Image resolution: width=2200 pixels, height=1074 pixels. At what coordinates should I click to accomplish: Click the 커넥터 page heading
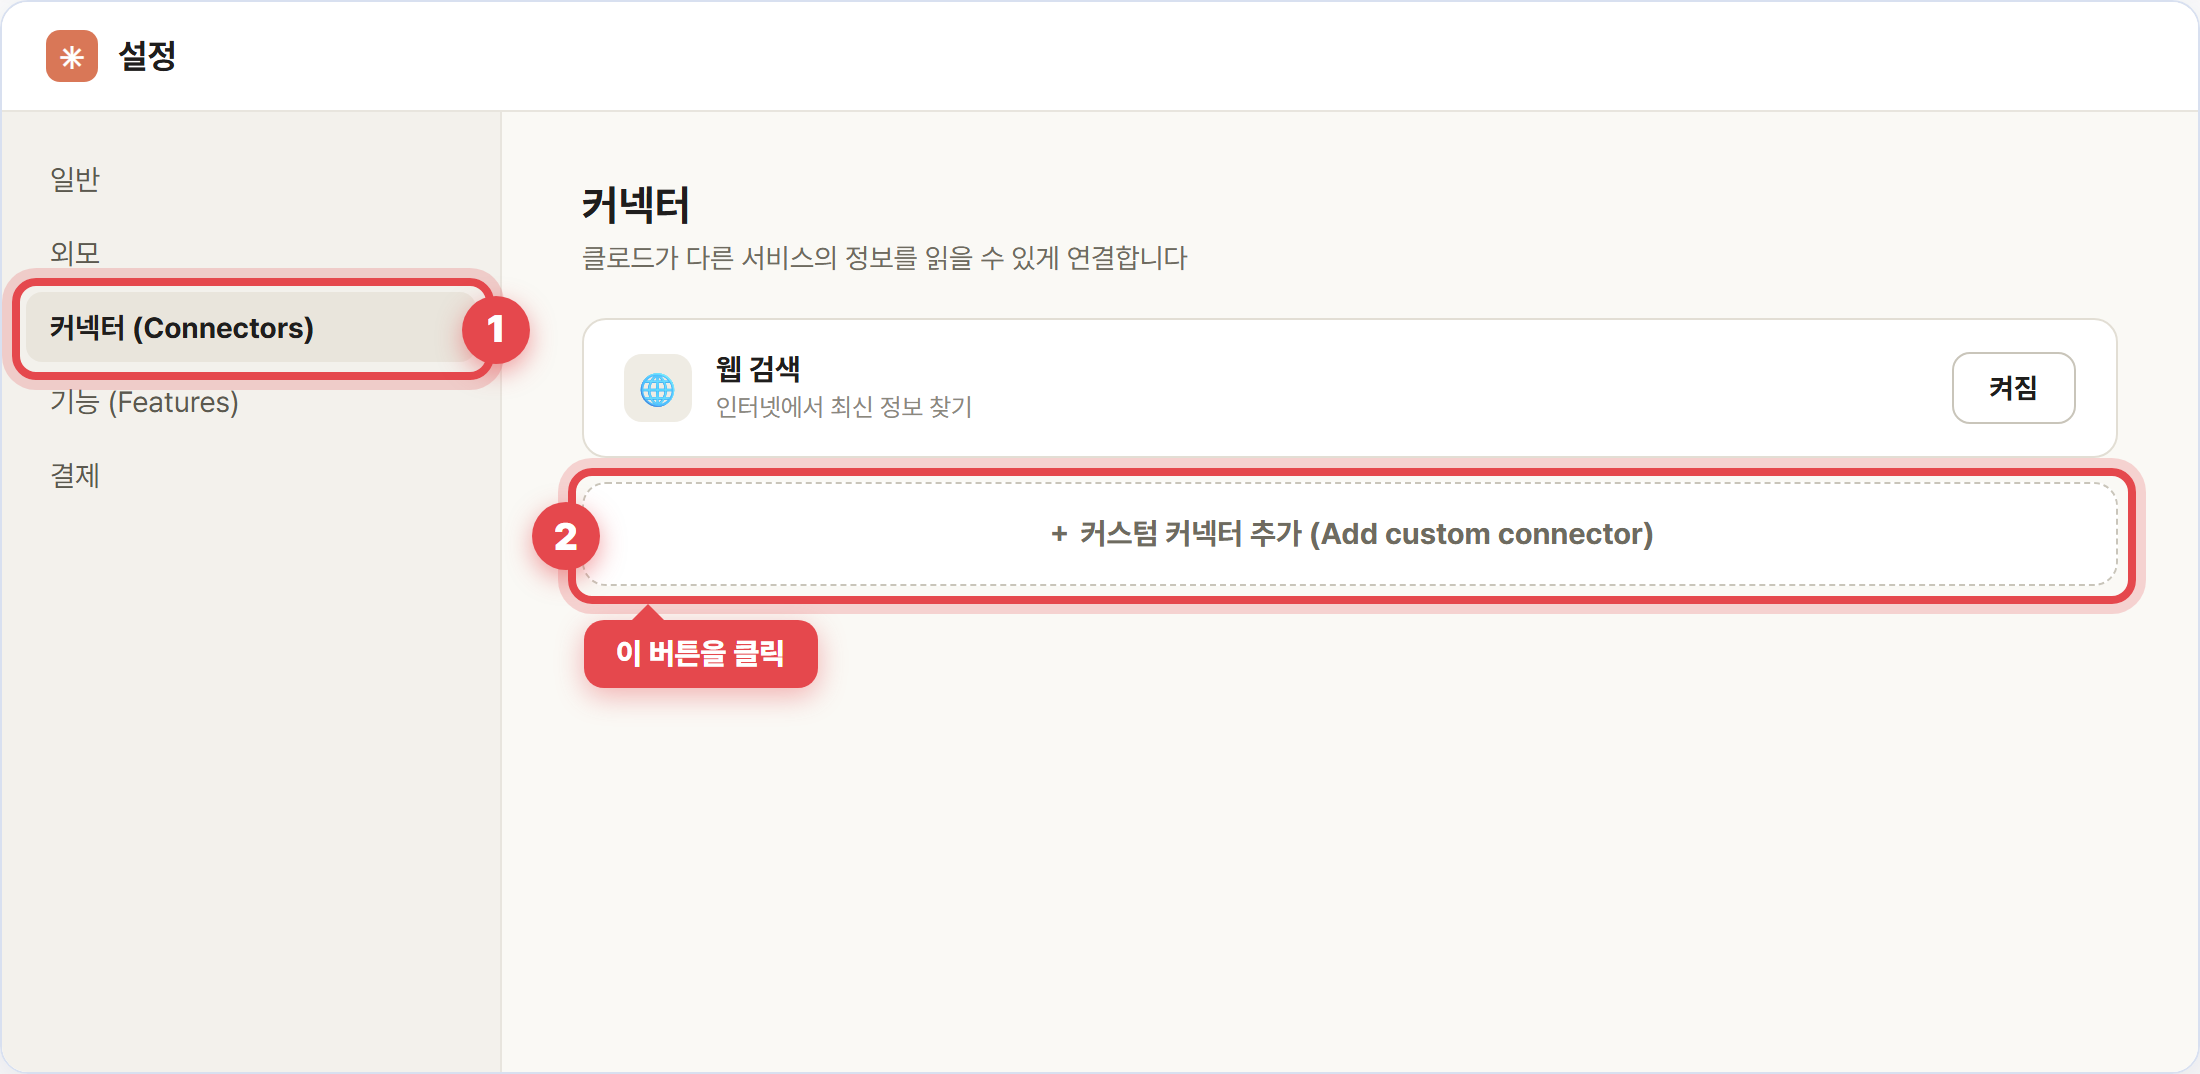point(636,205)
